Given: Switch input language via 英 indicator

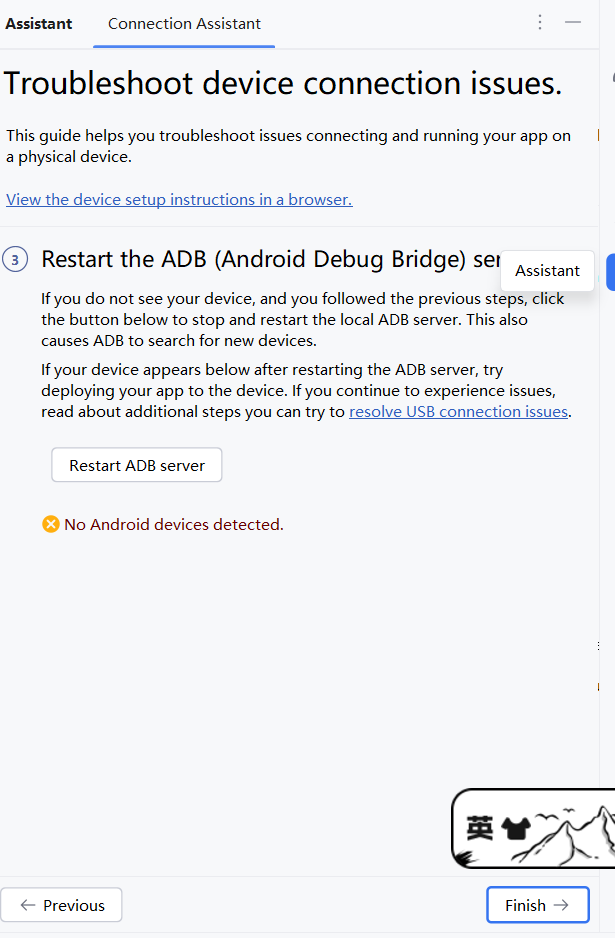Looking at the screenshot, I should pos(480,829).
